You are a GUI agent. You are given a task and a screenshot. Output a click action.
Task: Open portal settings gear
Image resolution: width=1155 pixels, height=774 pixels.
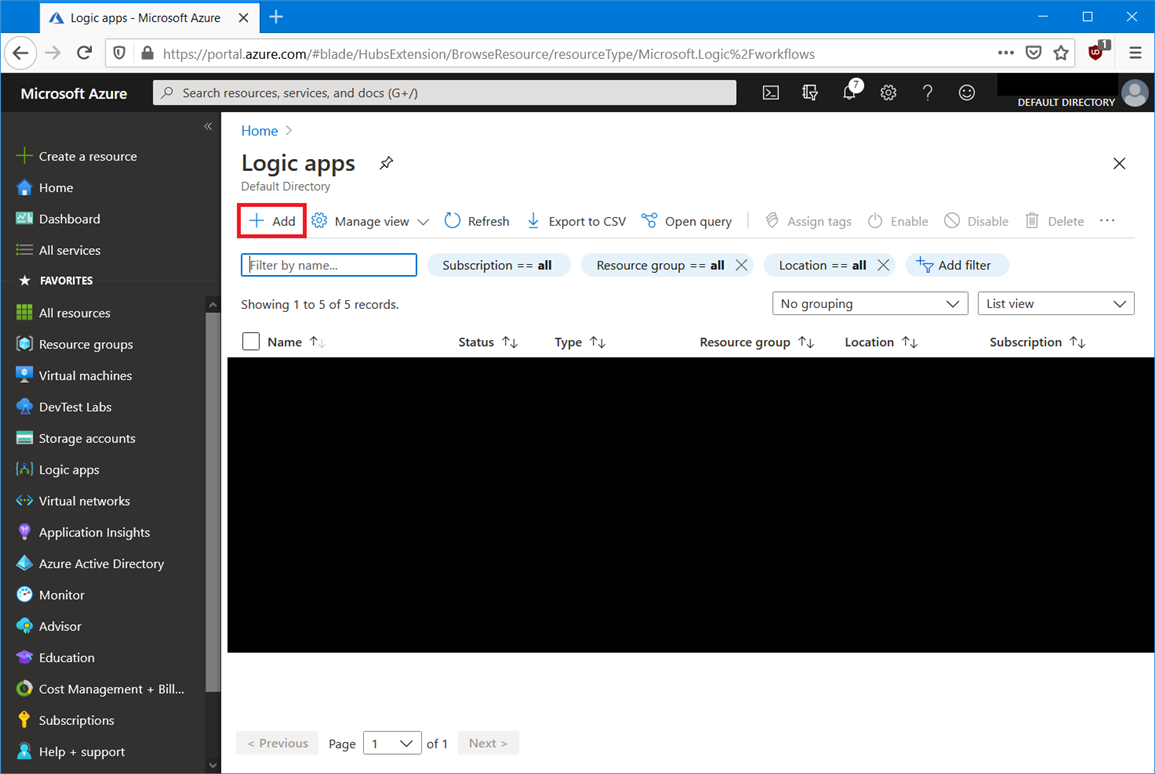coord(888,93)
